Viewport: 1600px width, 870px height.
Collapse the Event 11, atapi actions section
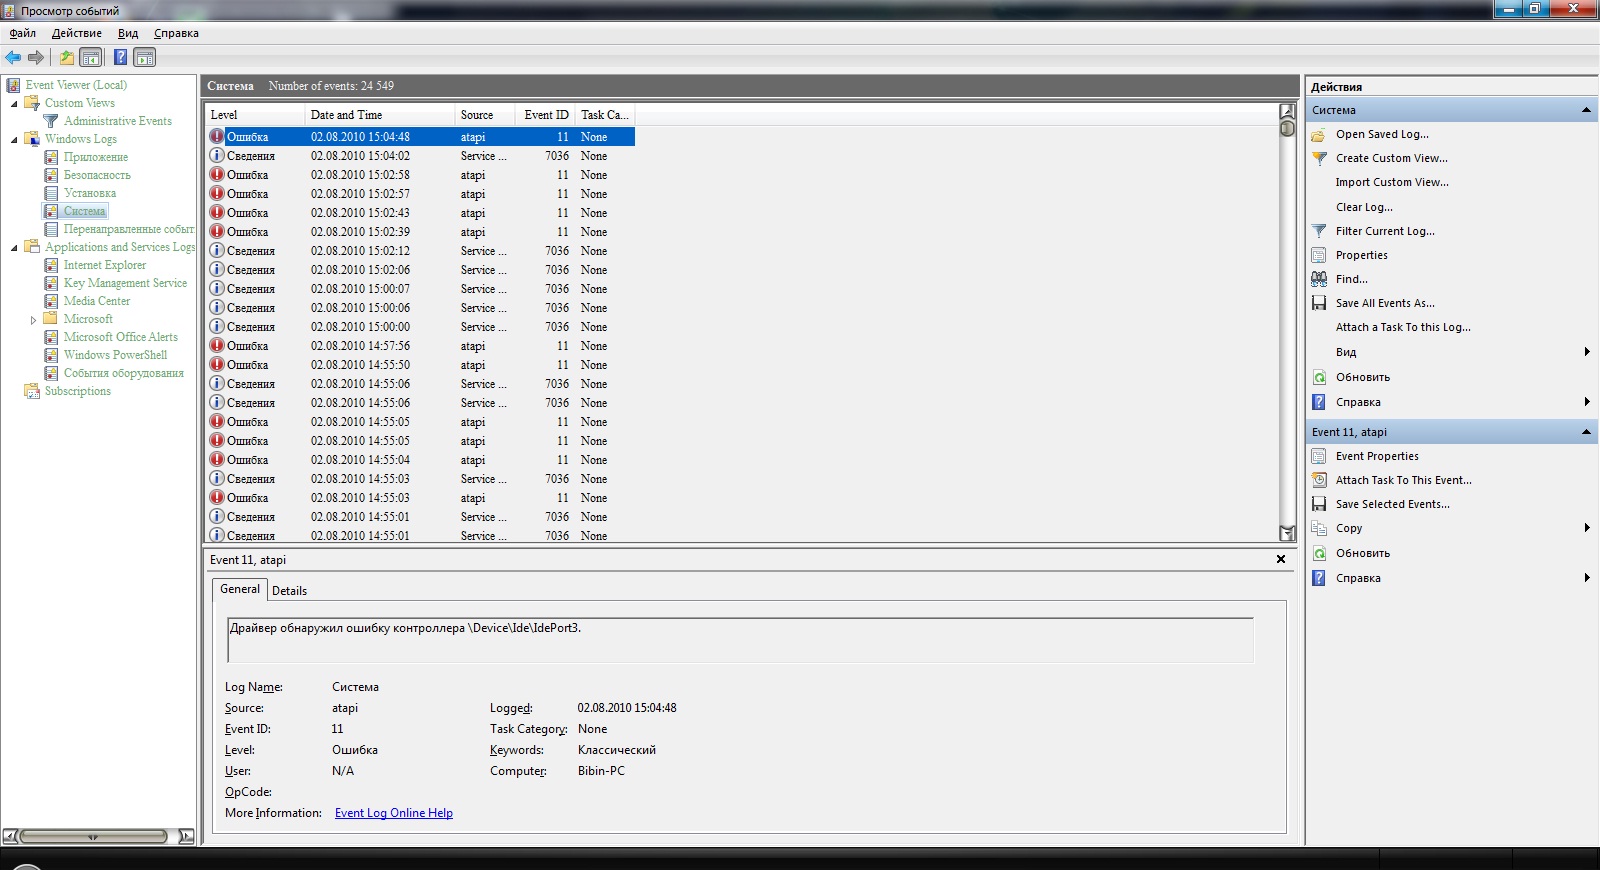[x=1586, y=432]
